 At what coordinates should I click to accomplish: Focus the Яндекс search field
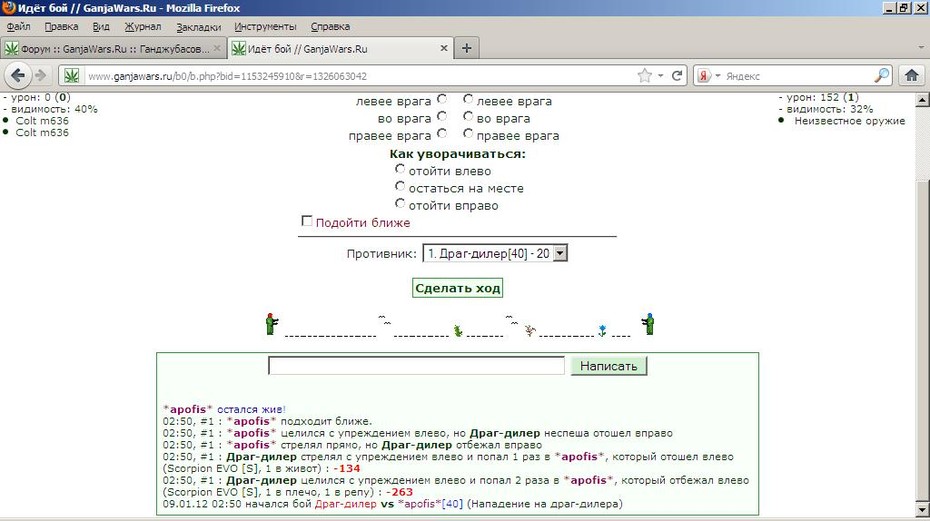tap(798, 76)
